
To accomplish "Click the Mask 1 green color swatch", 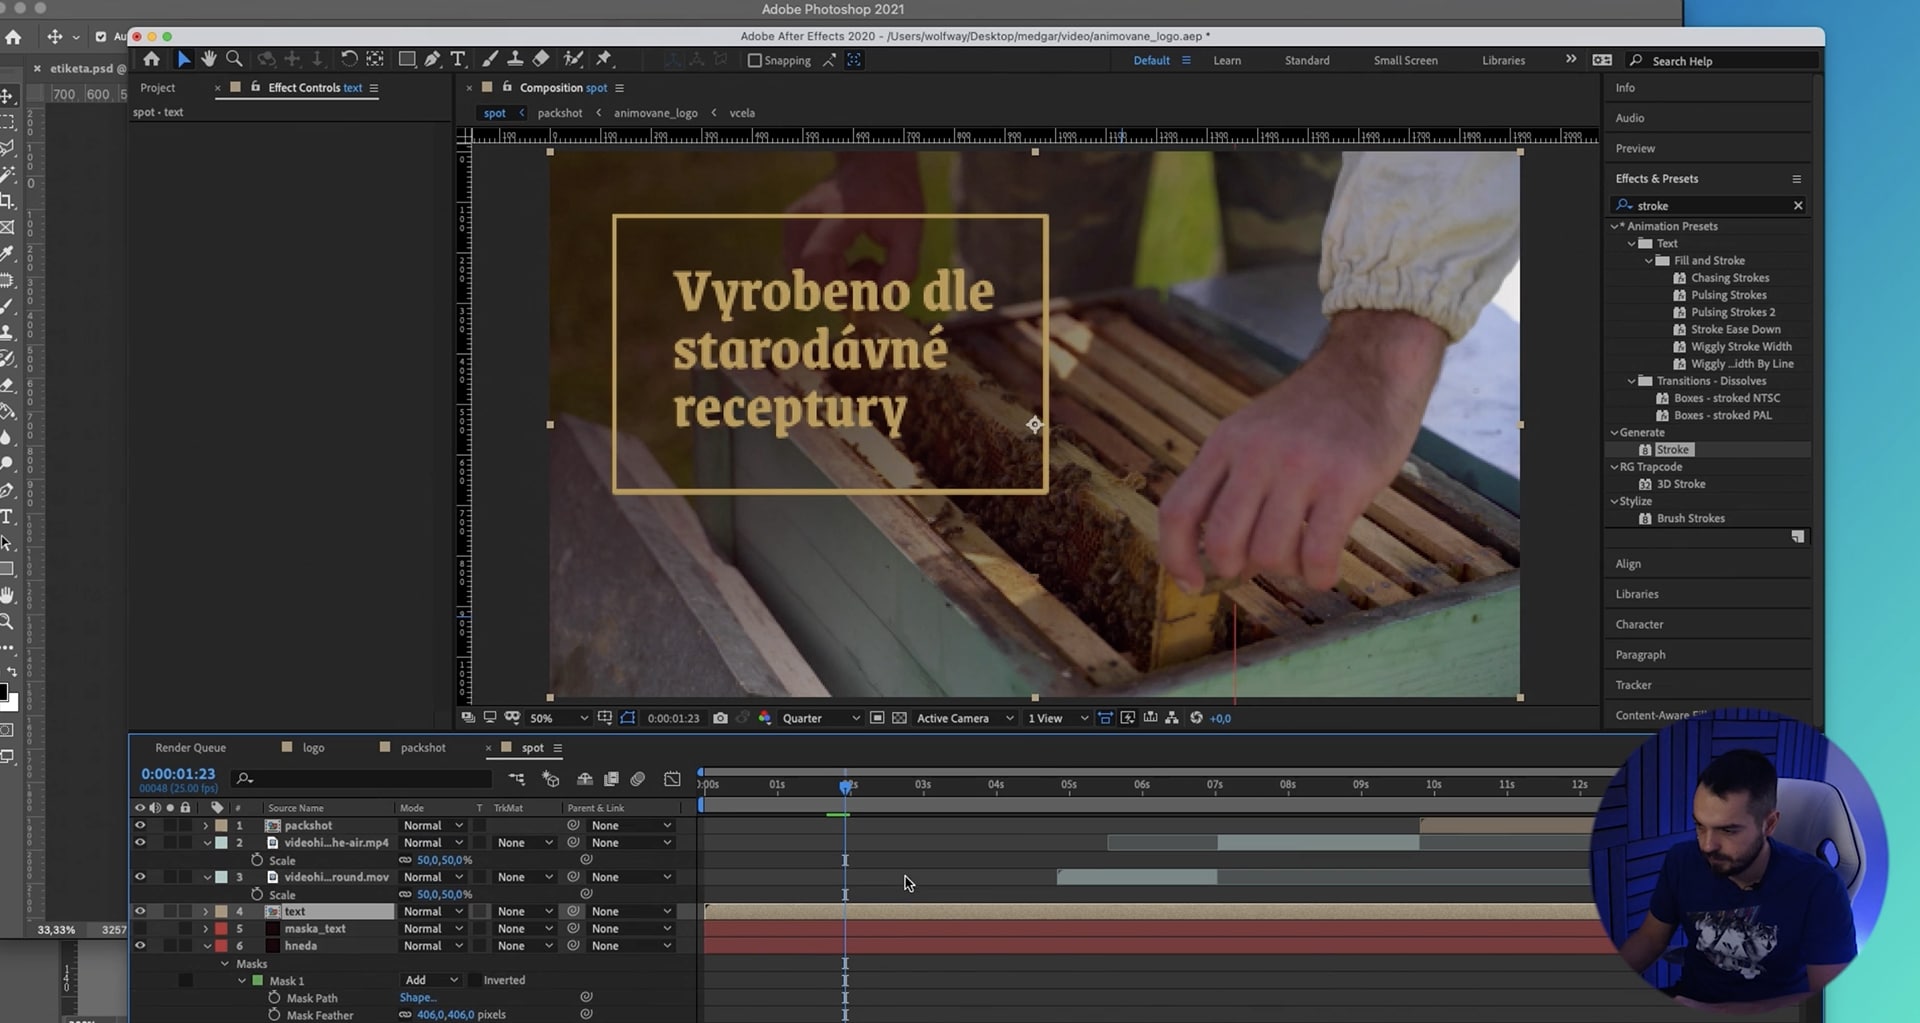I will 257,981.
